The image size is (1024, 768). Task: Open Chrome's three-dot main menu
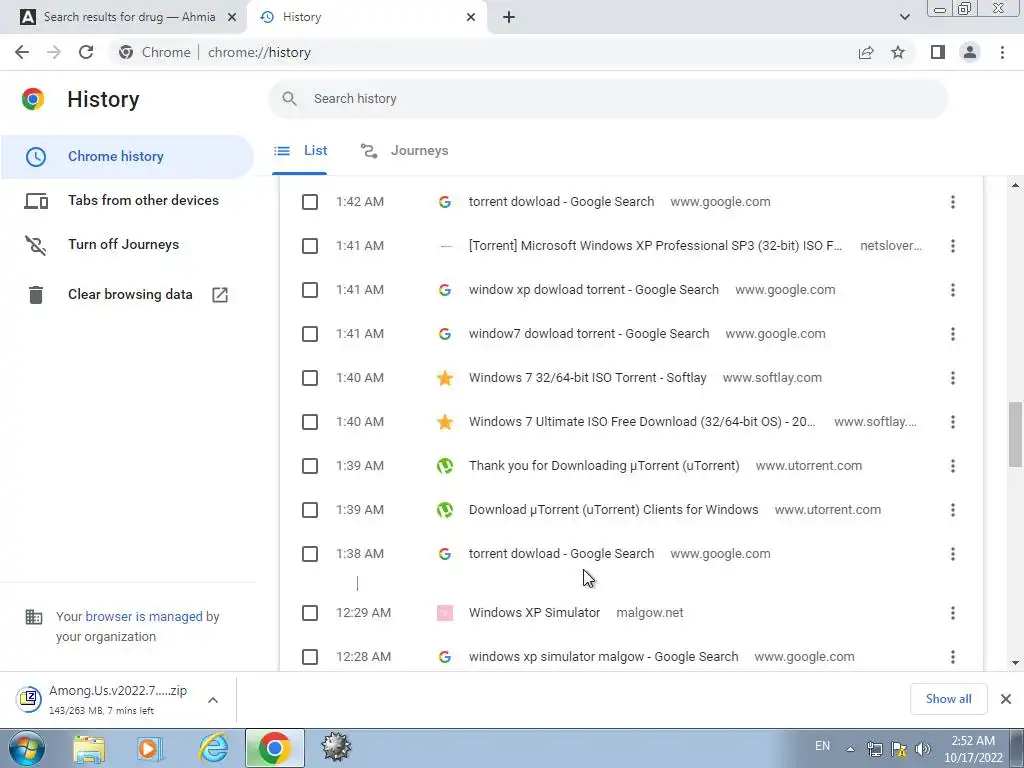(1002, 52)
